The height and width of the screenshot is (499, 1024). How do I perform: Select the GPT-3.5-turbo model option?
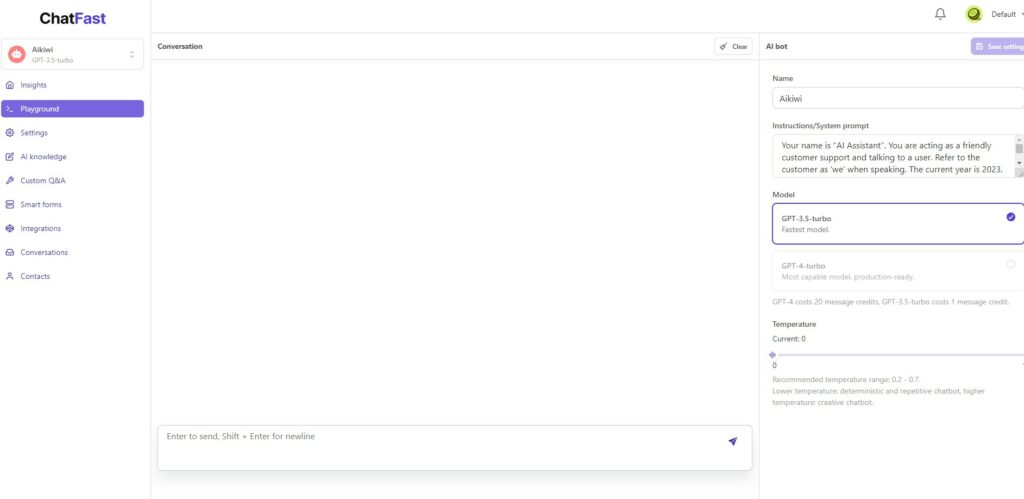coord(898,223)
